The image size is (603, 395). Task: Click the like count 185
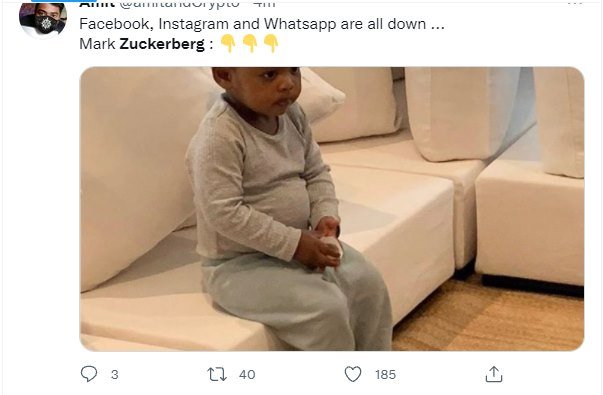pos(385,375)
